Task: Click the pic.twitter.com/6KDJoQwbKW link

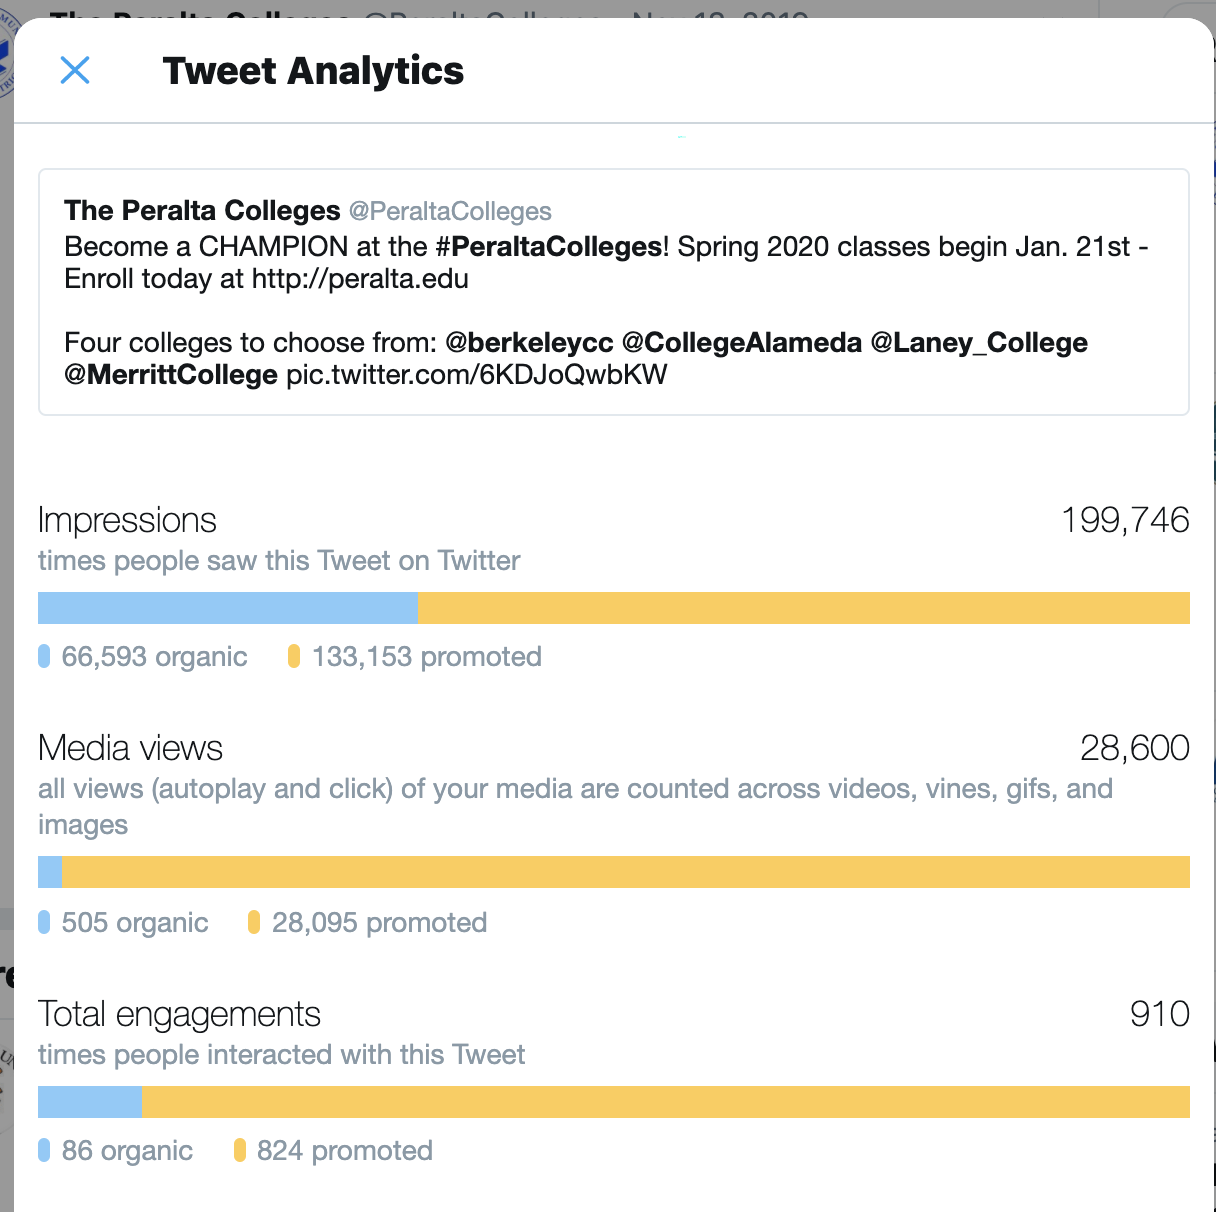Action: click(477, 375)
